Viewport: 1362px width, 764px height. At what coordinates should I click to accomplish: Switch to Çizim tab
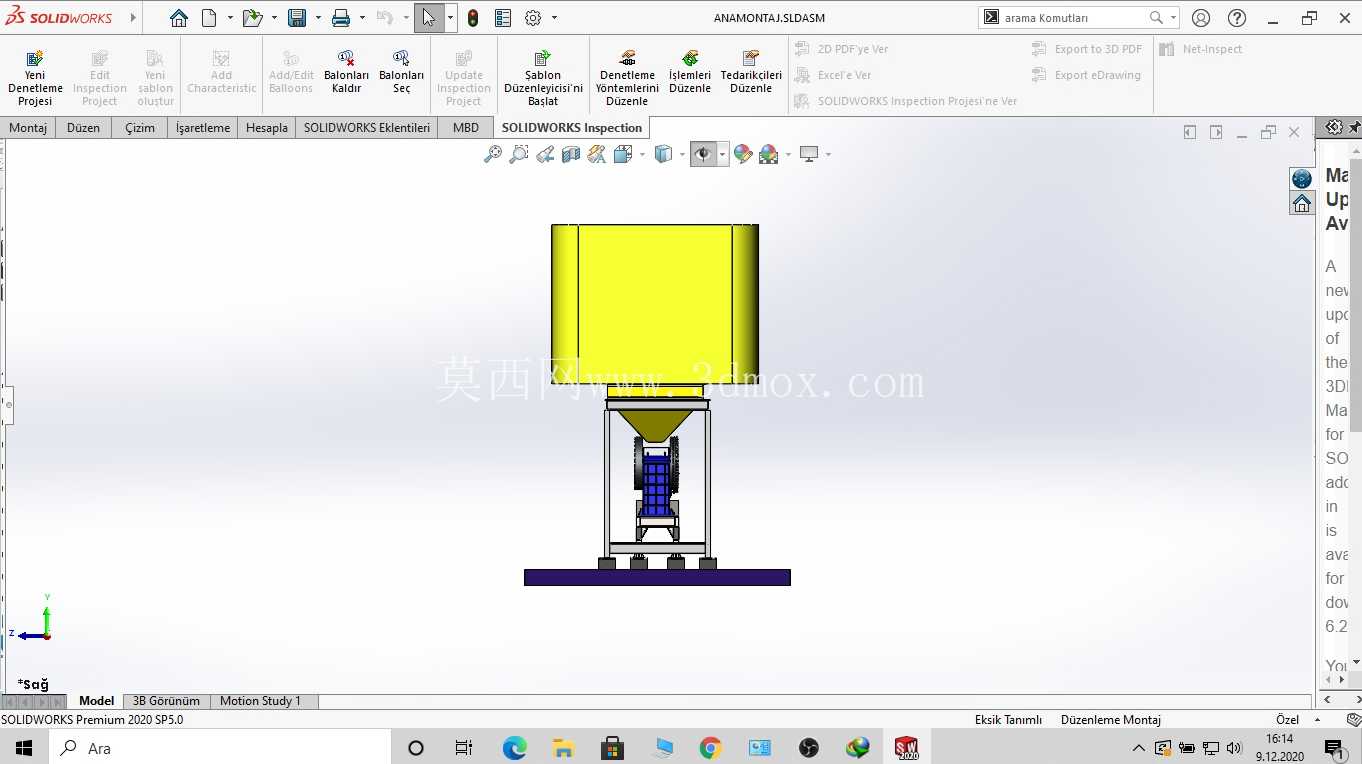[140, 128]
